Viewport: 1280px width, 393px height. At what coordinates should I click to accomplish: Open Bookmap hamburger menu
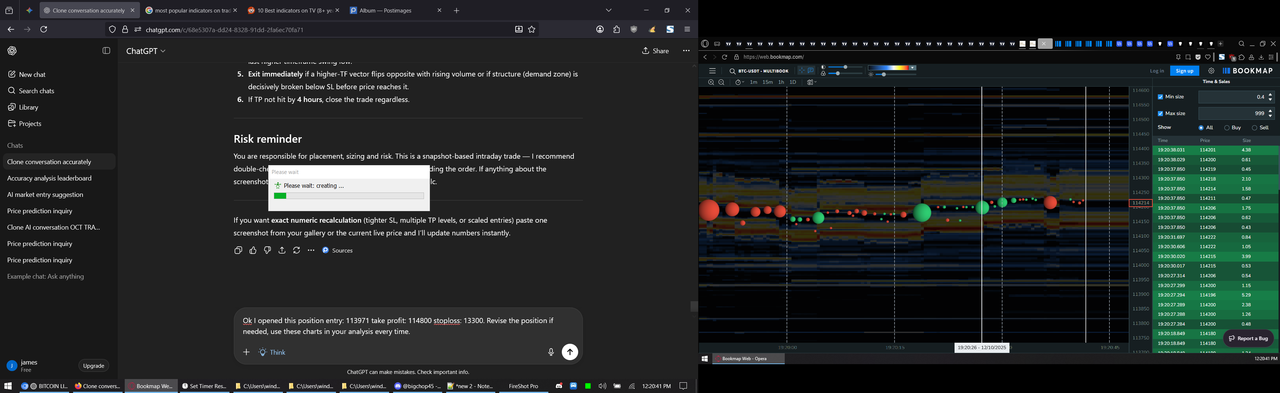tap(712, 71)
